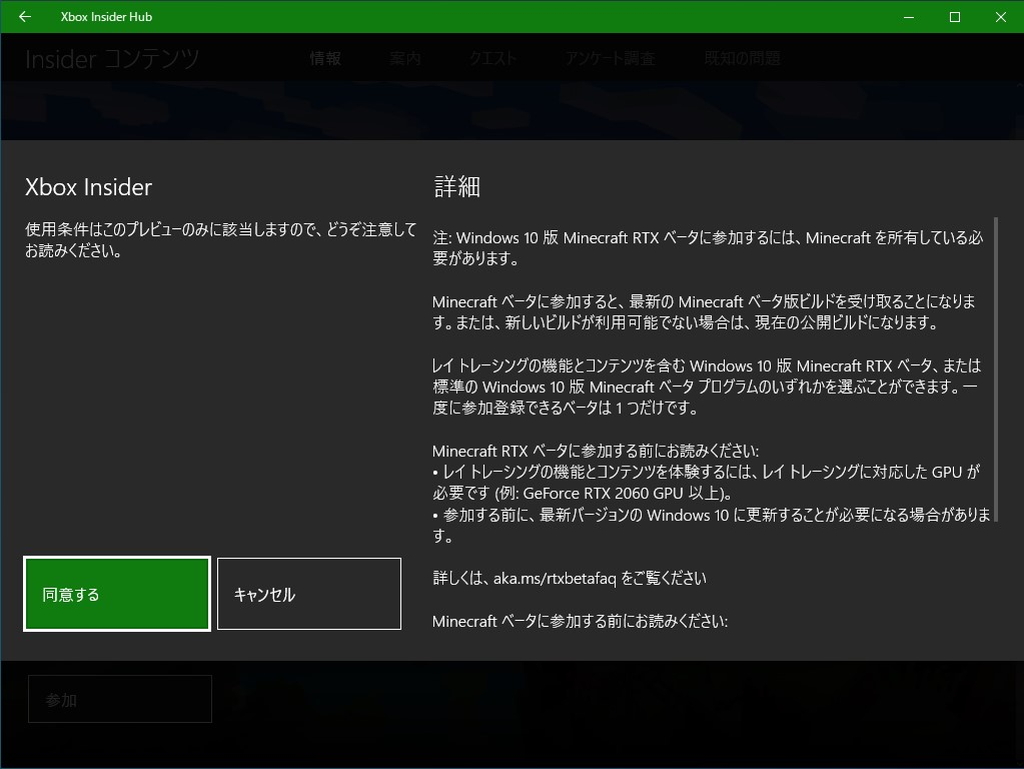1024x769 pixels.
Task: Select the 情報 navigation tab
Action: (x=325, y=59)
